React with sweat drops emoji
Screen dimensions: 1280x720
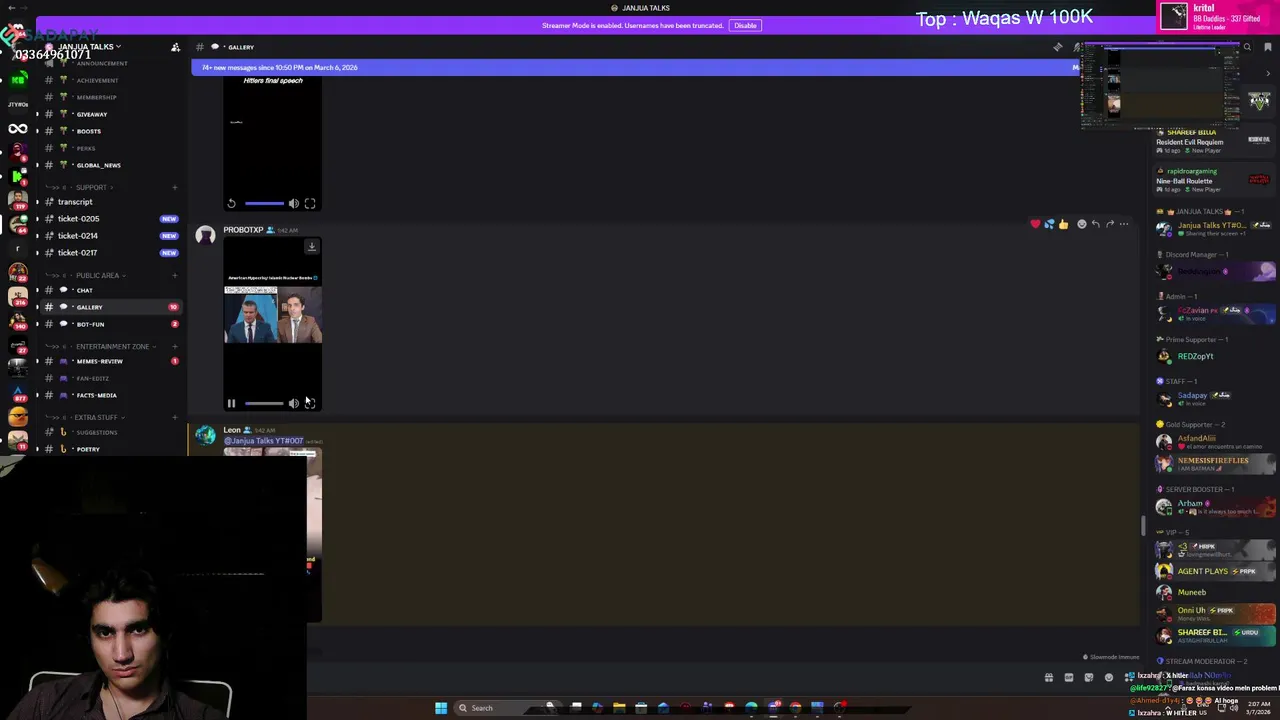(1049, 224)
